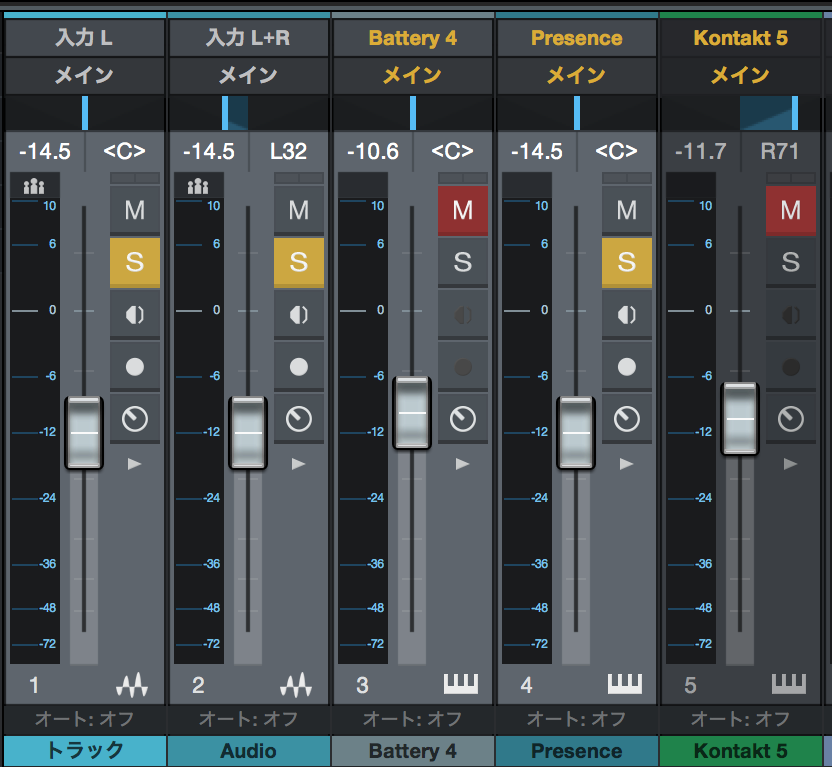Open メイン output selector on Battery 4

(x=412, y=75)
